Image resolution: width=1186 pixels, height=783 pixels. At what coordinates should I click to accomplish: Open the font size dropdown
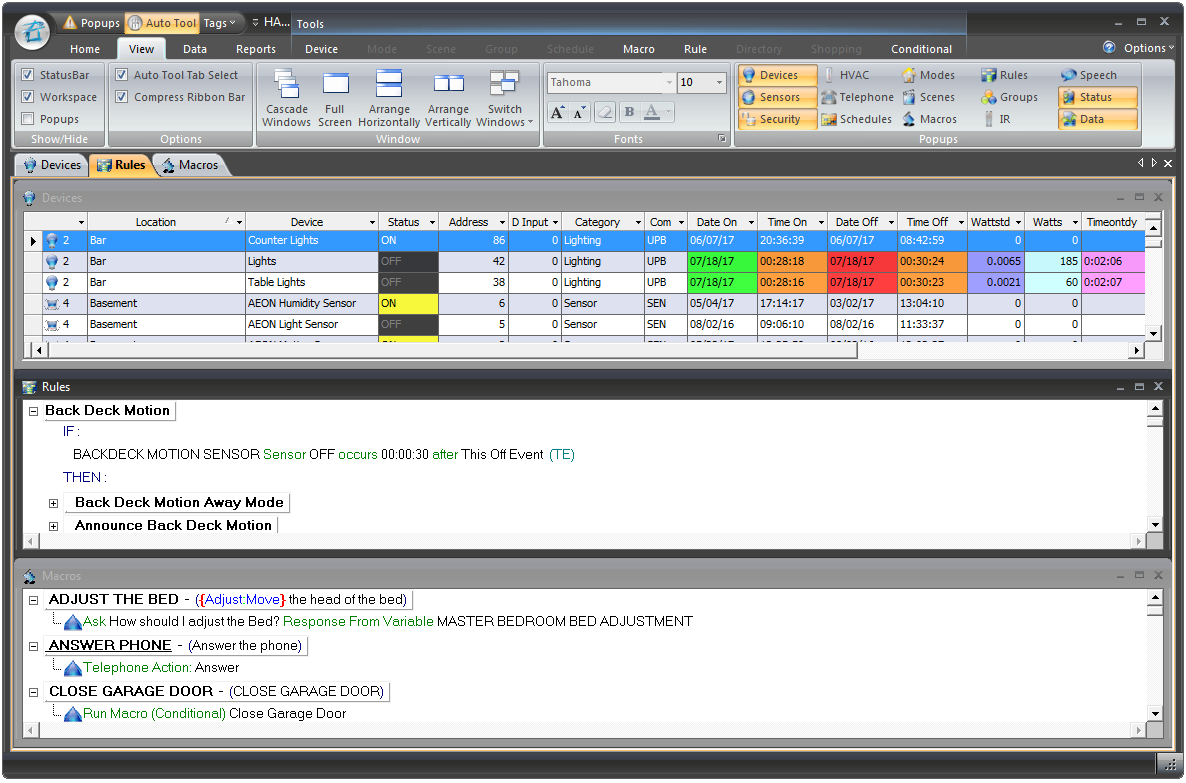point(719,82)
